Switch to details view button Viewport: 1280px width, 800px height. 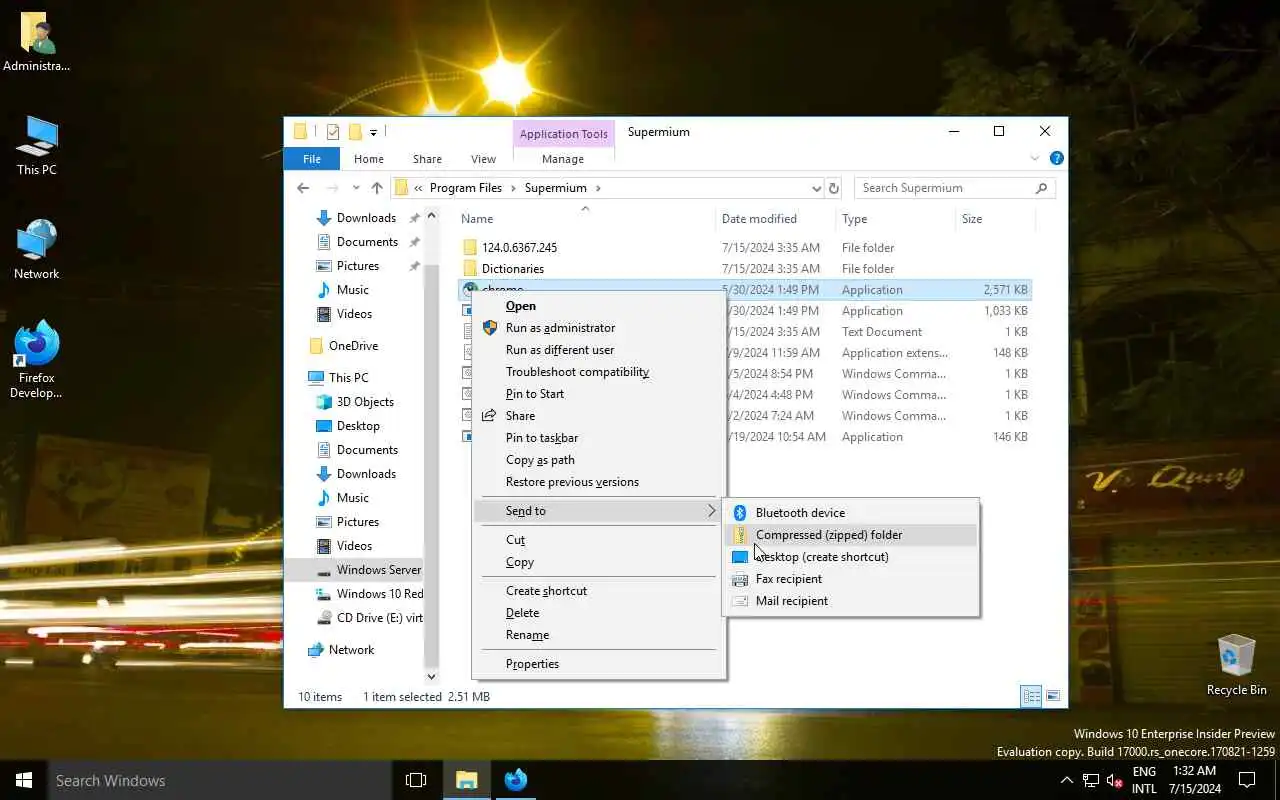1031,696
